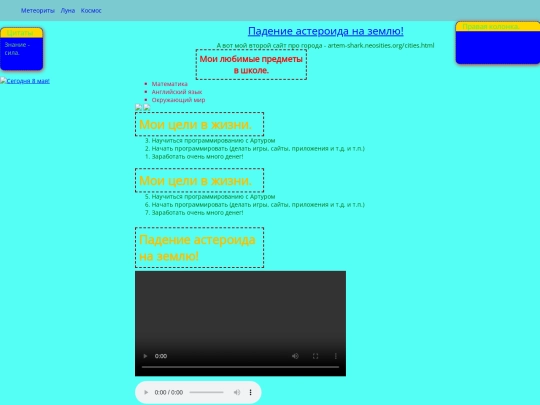The image size is (540, 405).
Task: Click the Мои любимые предметы в школе heading
Action: click(x=251, y=64)
